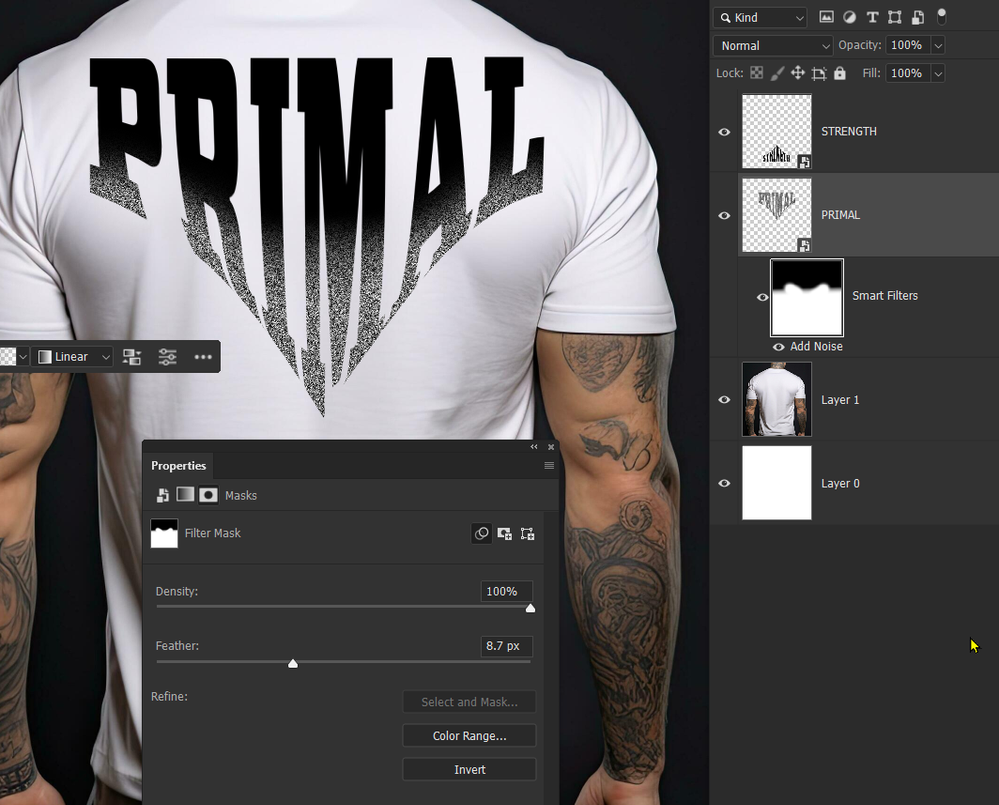Collapse the Properties panel double arrows
This screenshot has height=805, width=999.
[x=534, y=447]
